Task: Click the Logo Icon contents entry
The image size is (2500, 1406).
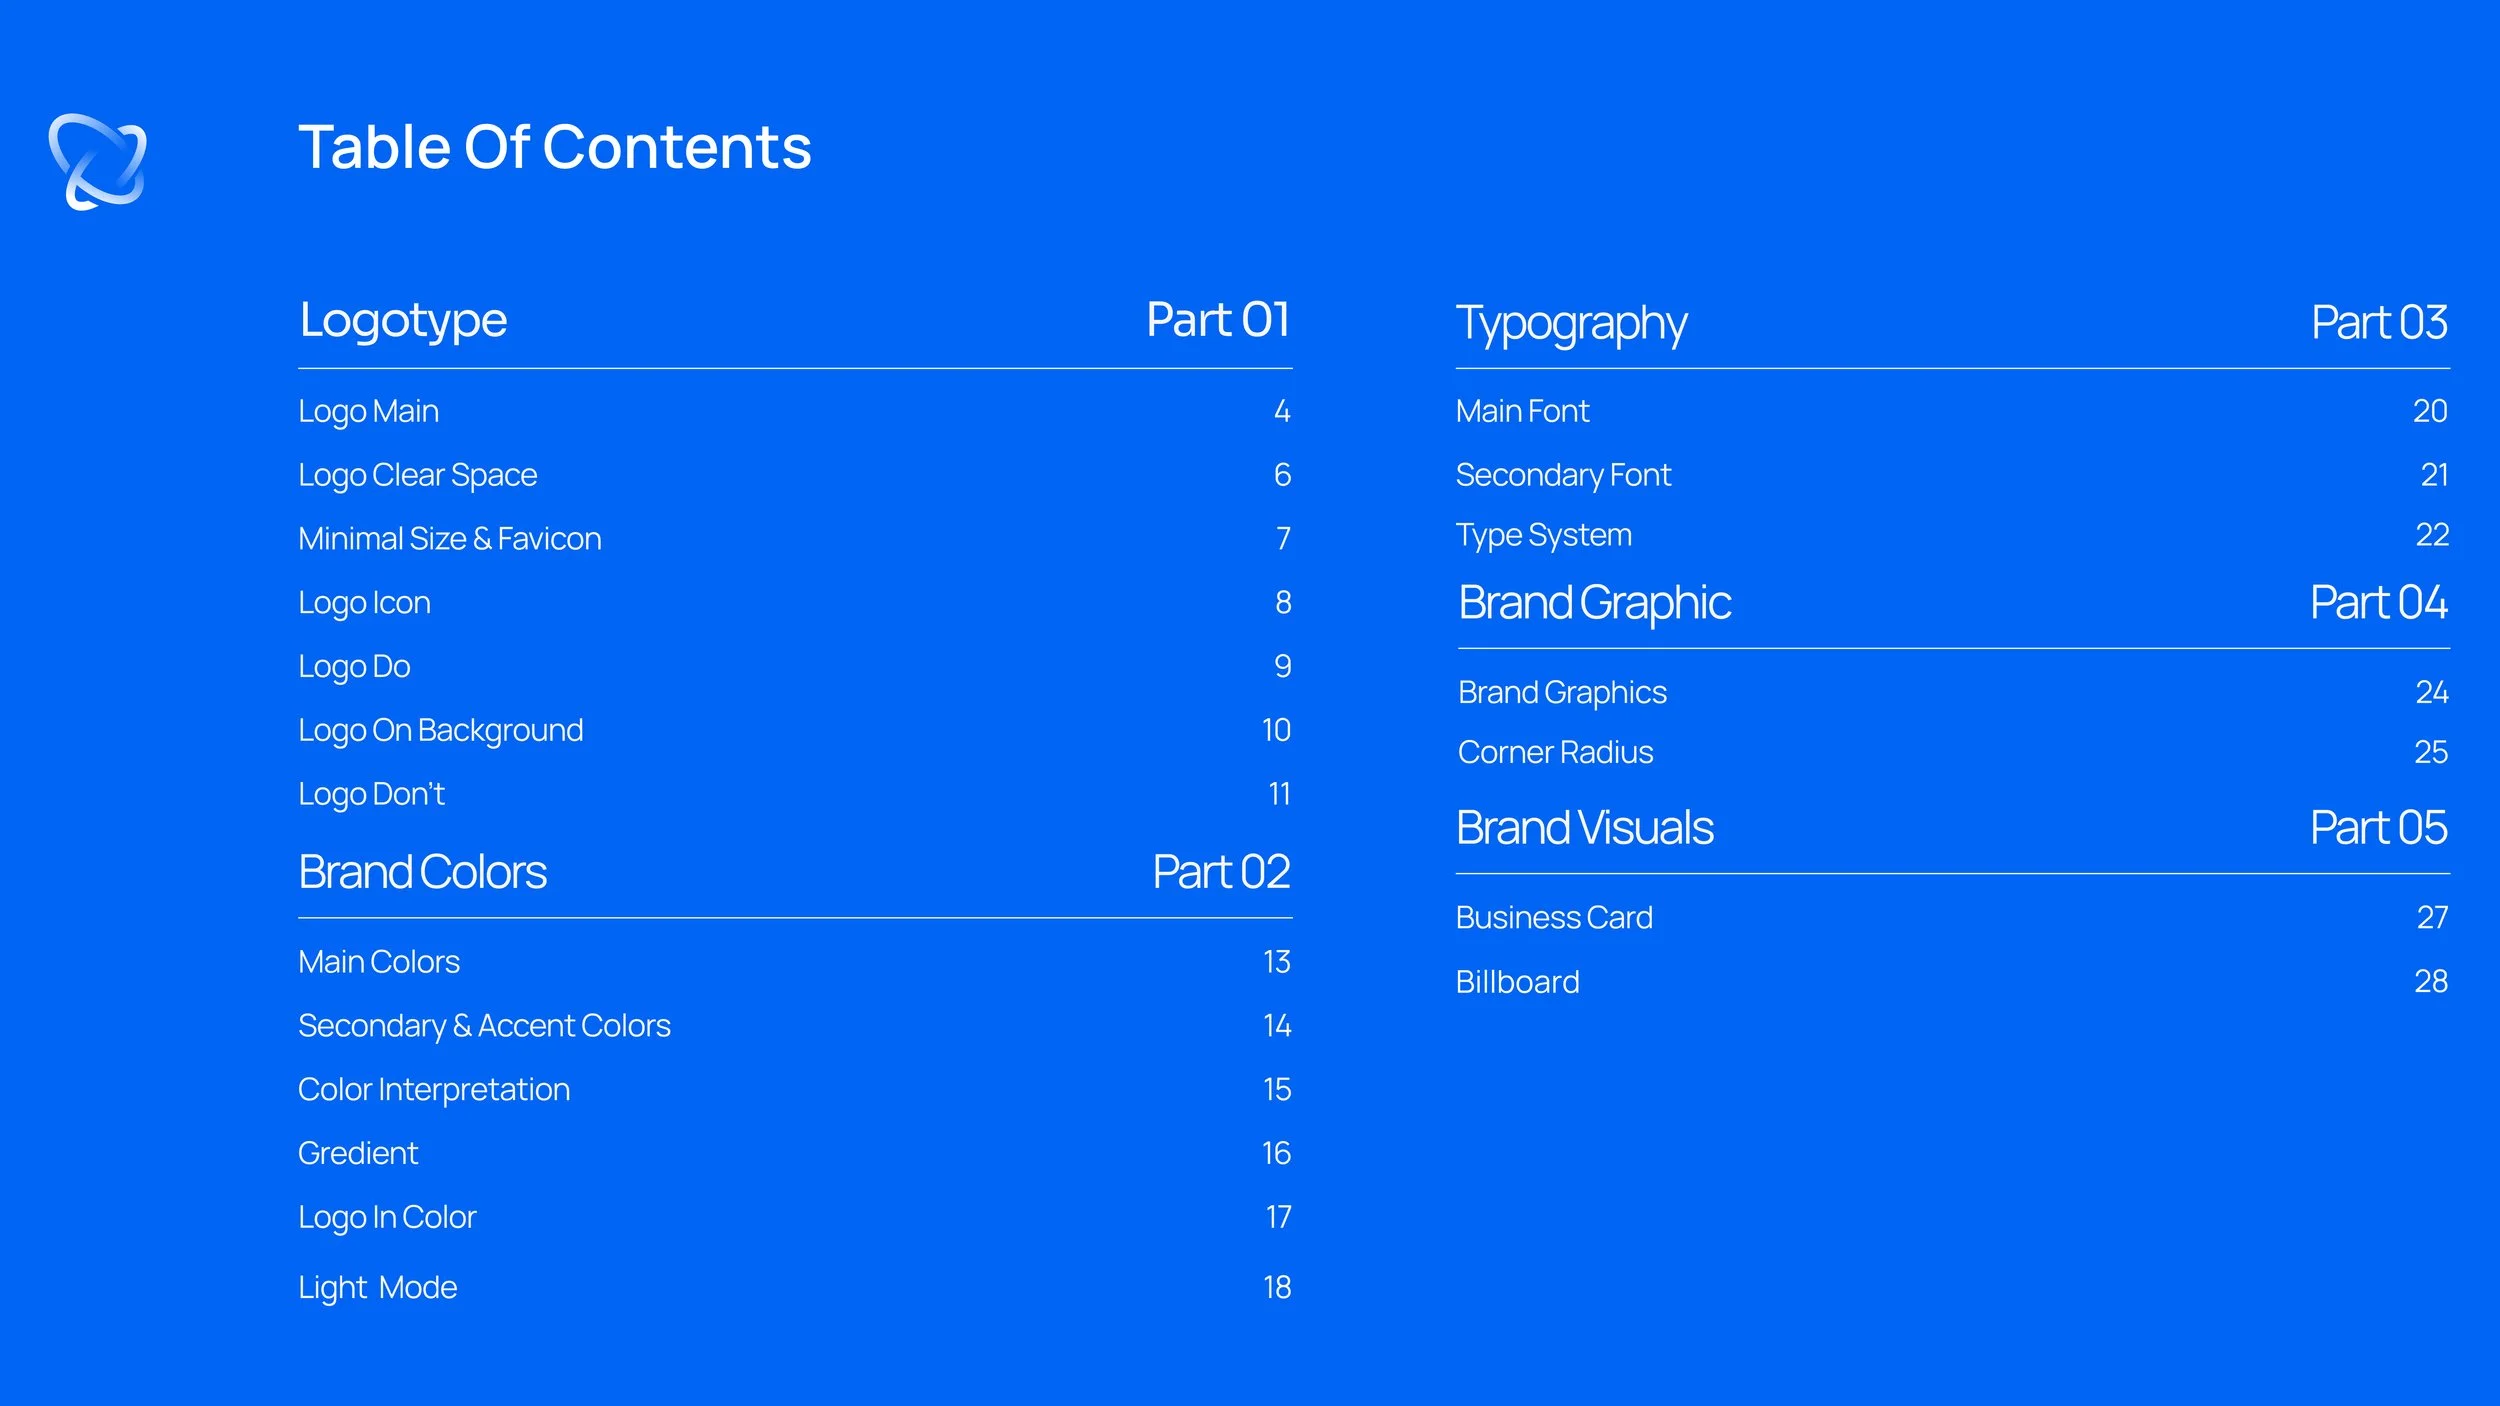Action: (x=364, y=603)
